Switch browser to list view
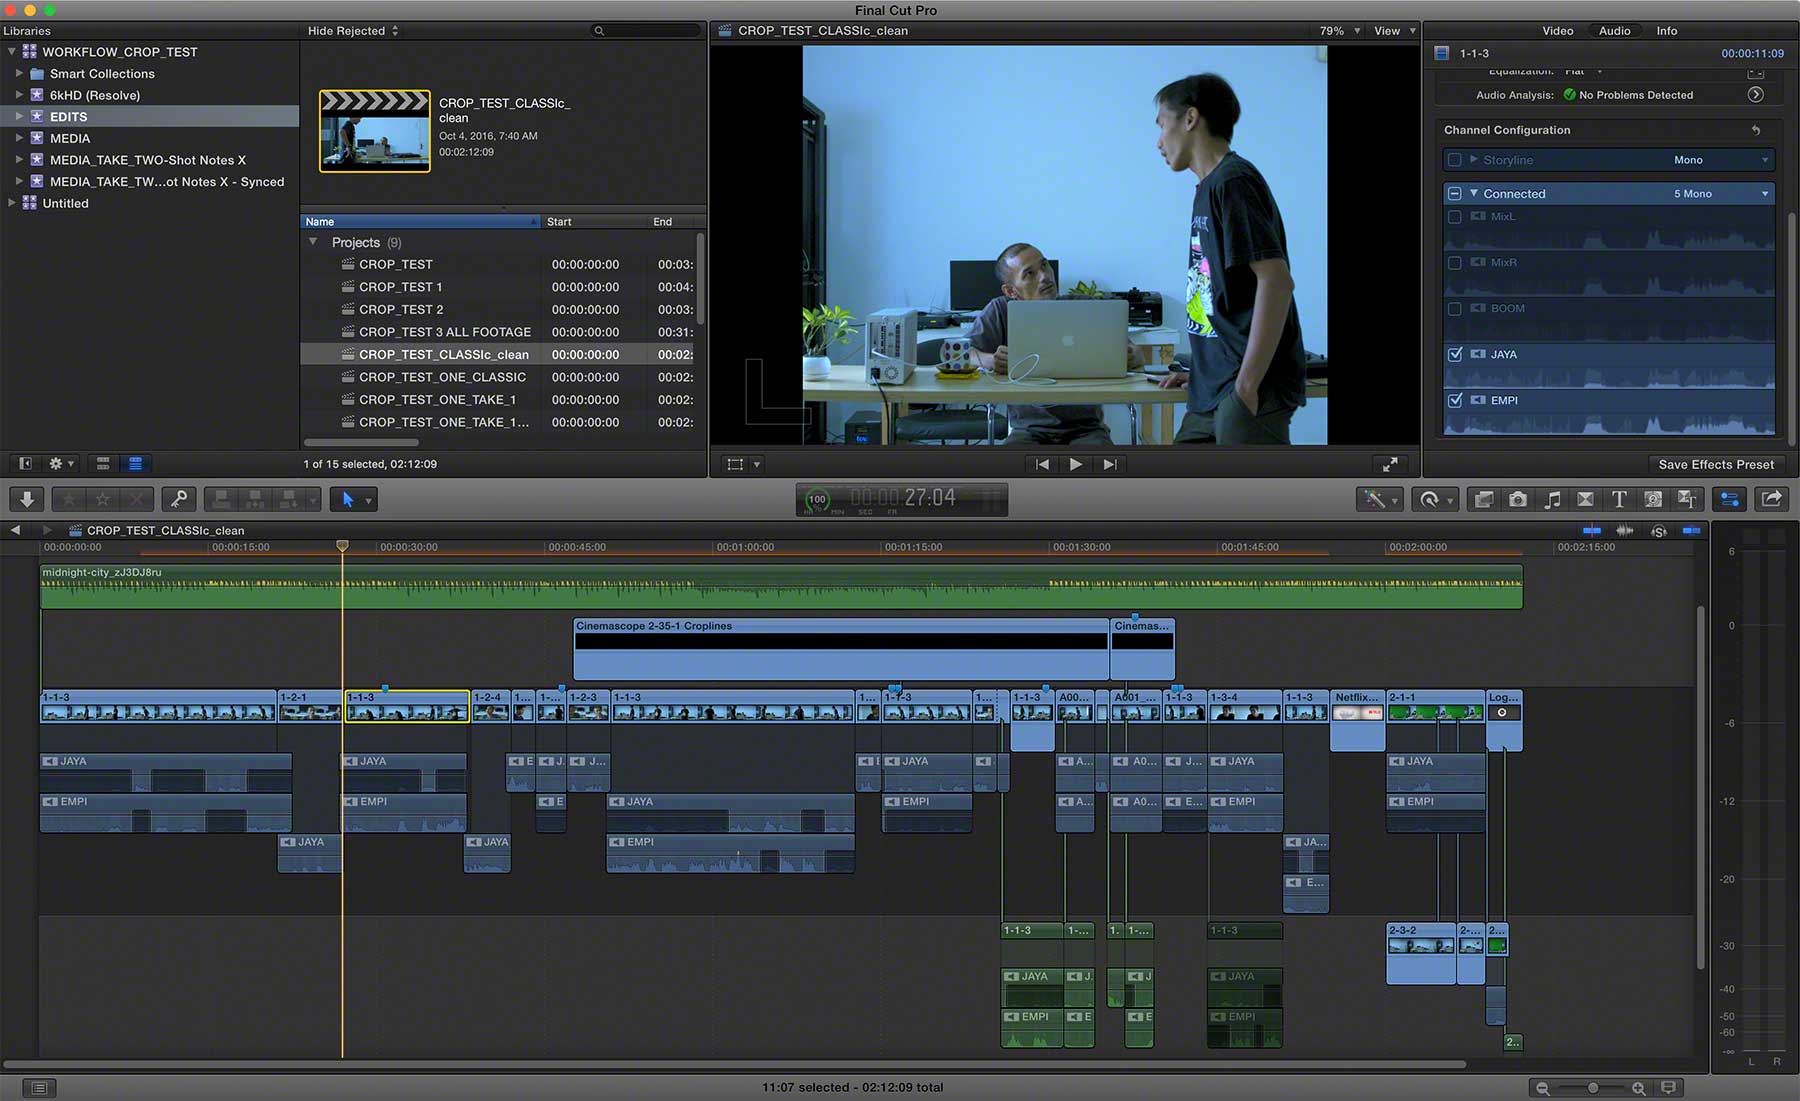Image resolution: width=1800 pixels, height=1101 pixels. click(135, 463)
